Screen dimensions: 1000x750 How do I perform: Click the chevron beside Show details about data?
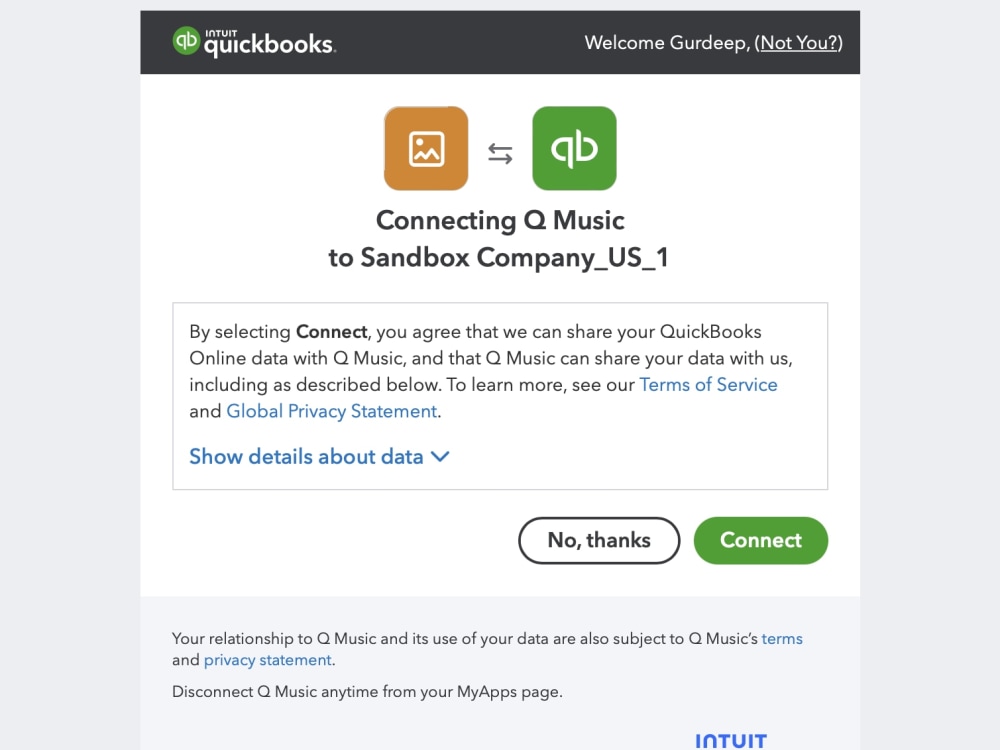pos(438,457)
